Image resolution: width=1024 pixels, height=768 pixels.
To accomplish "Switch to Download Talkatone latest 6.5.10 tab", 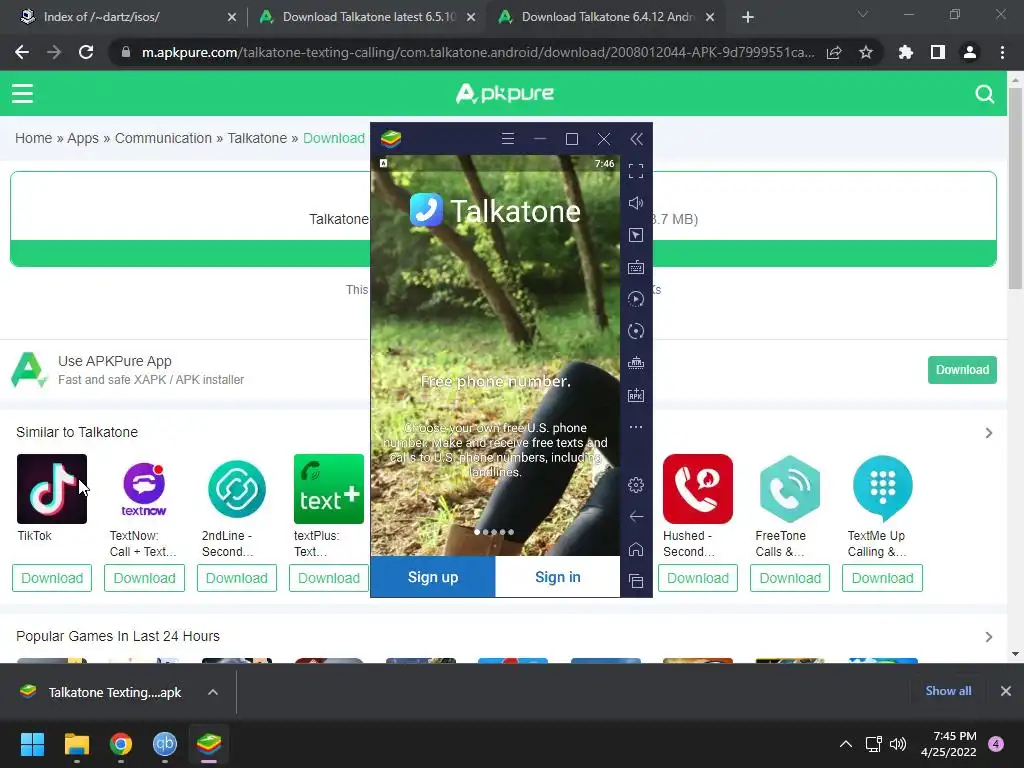I will pos(368,17).
